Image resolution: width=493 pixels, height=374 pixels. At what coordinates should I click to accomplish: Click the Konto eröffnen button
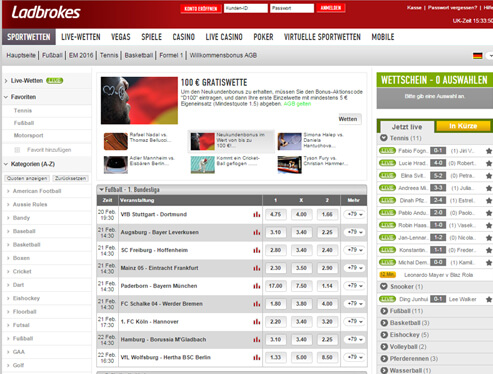pyautogui.click(x=201, y=8)
